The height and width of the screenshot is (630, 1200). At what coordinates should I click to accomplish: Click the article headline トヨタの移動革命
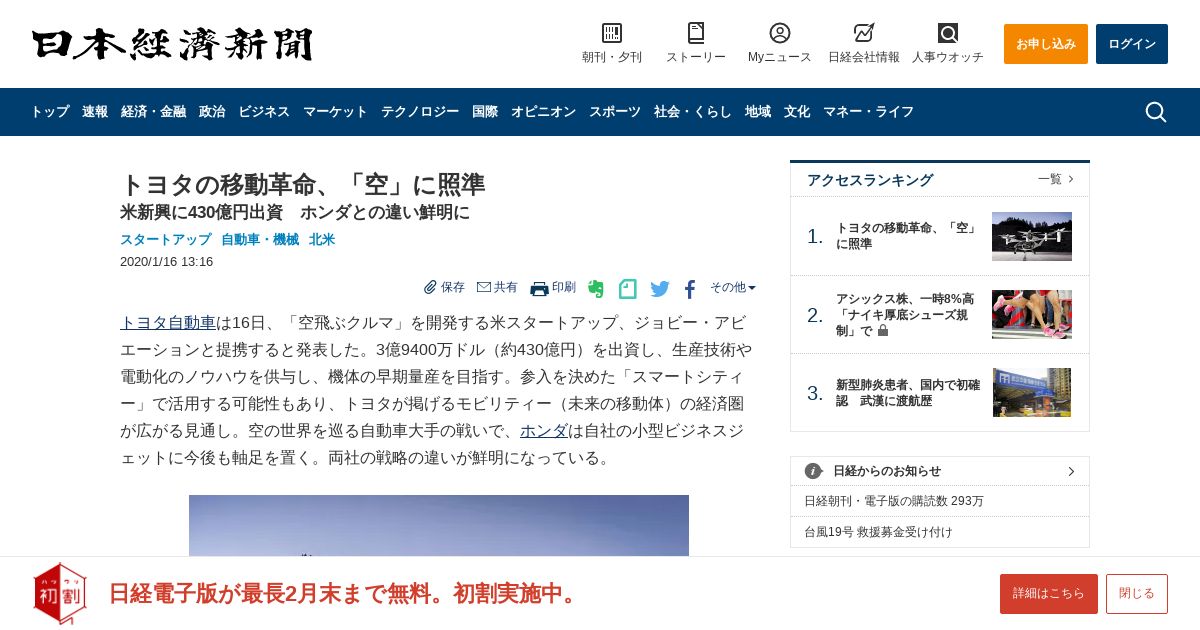(302, 184)
